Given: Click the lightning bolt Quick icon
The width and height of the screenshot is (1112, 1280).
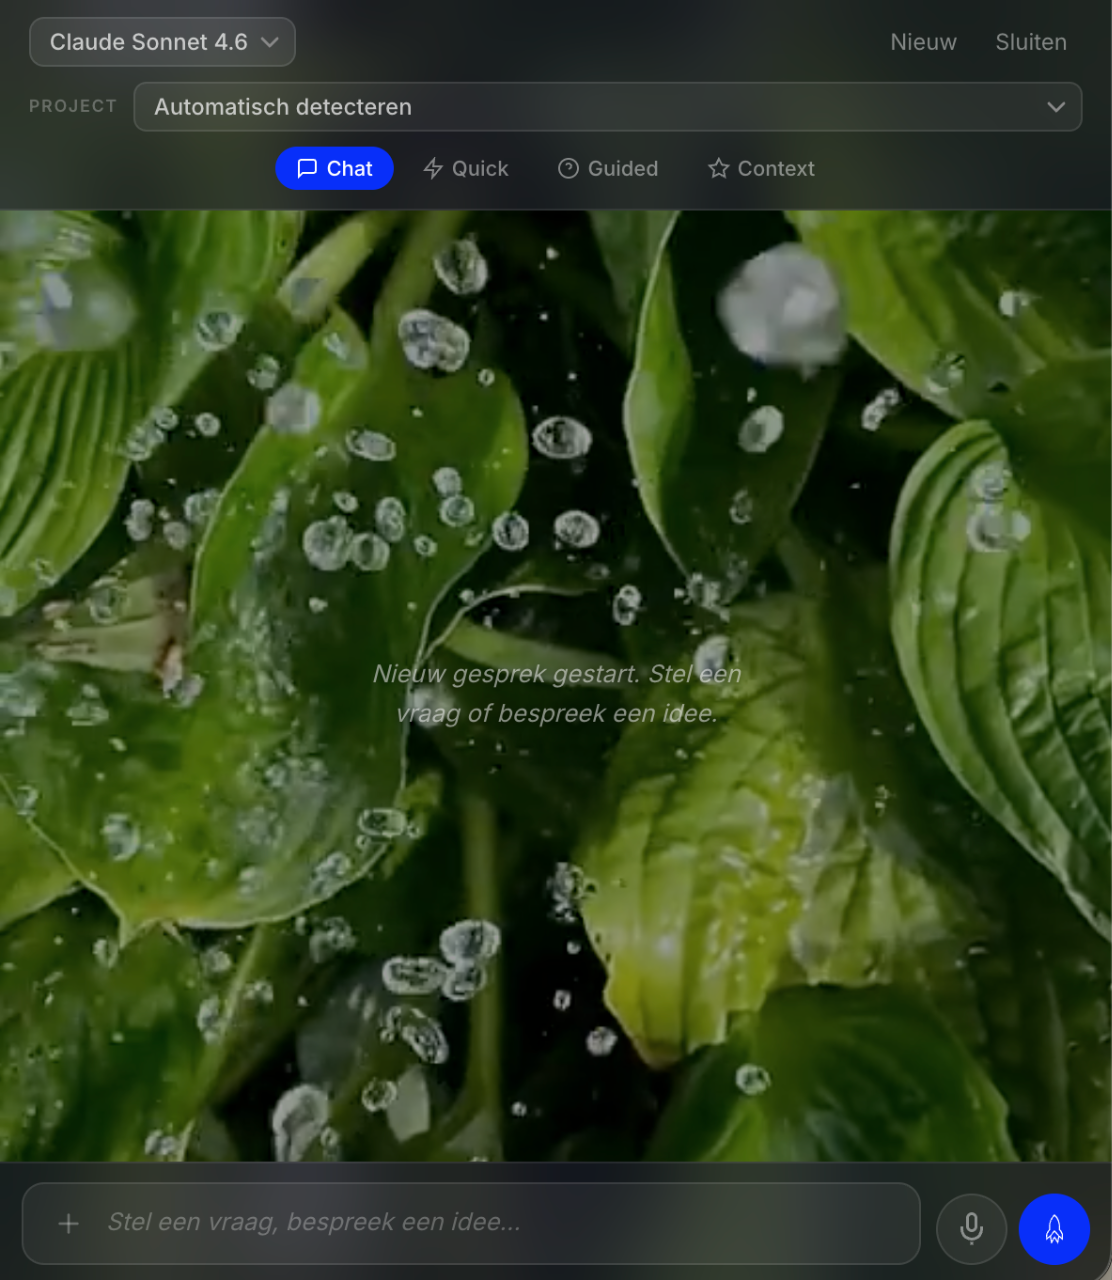Looking at the screenshot, I should pos(433,168).
